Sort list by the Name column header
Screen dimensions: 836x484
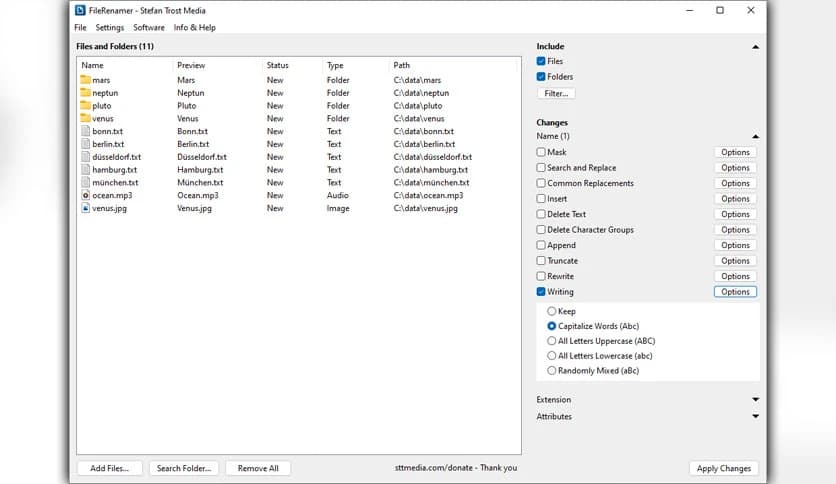click(92, 65)
